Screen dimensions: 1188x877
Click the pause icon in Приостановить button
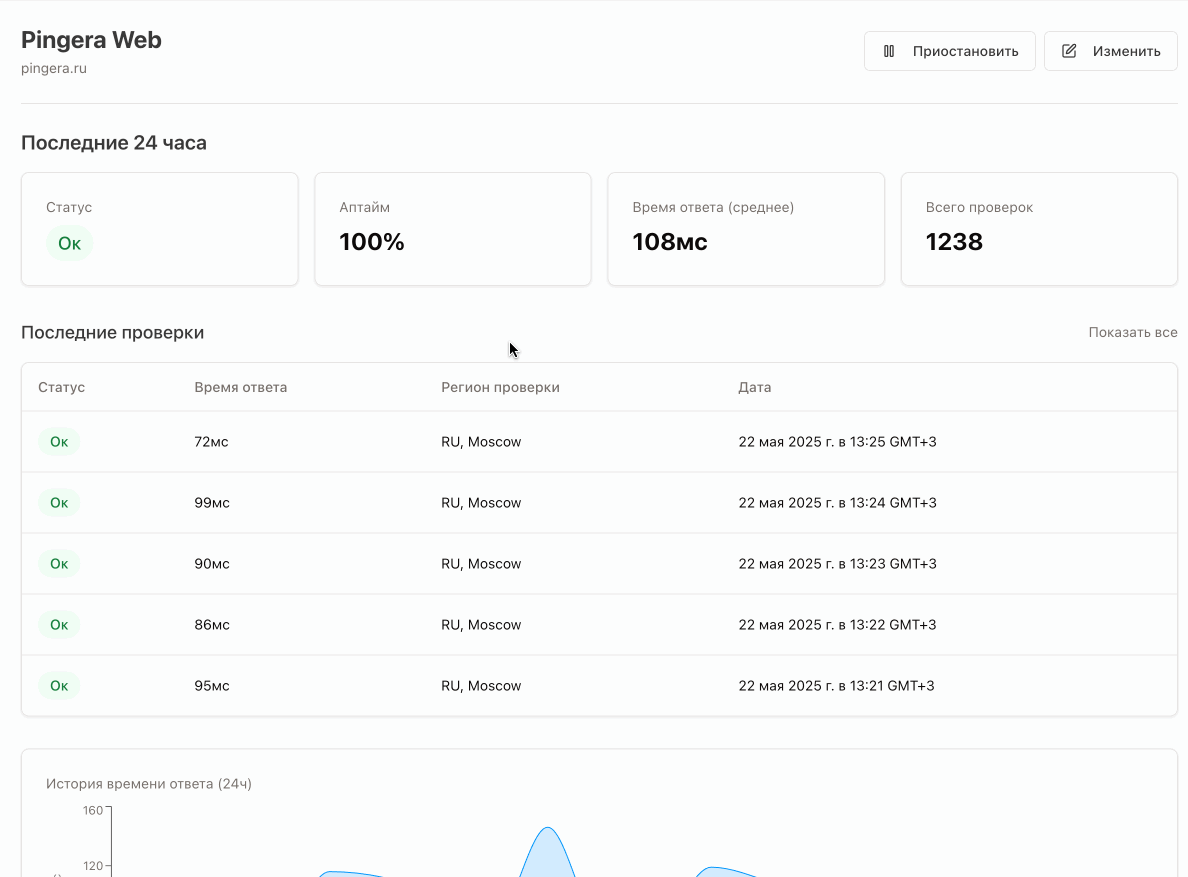889,51
